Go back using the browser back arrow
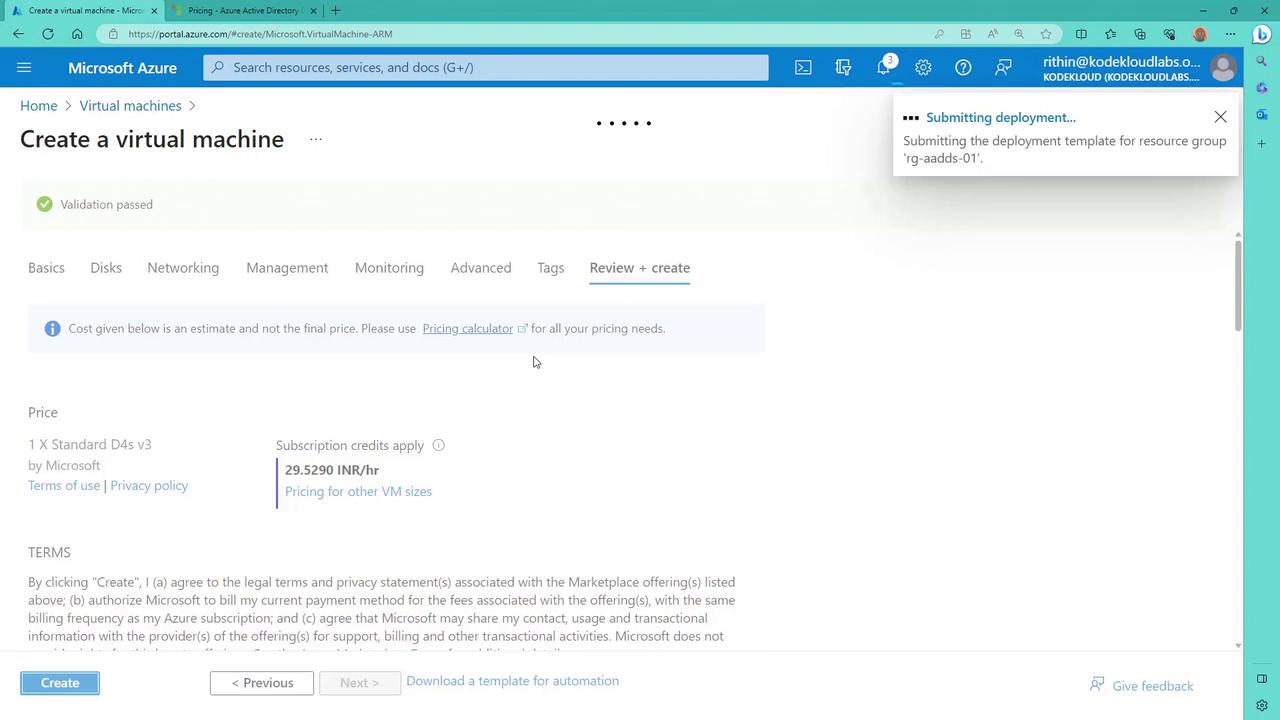1280x720 pixels. [18, 33]
